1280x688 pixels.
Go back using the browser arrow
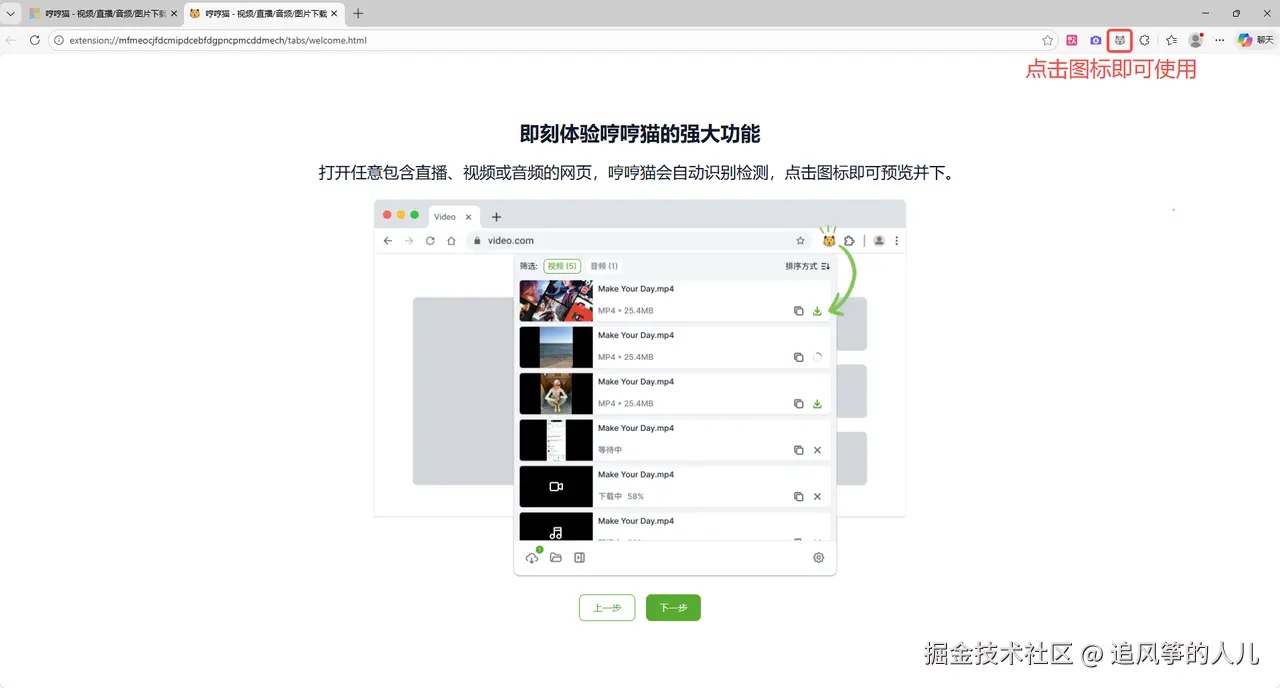11,40
